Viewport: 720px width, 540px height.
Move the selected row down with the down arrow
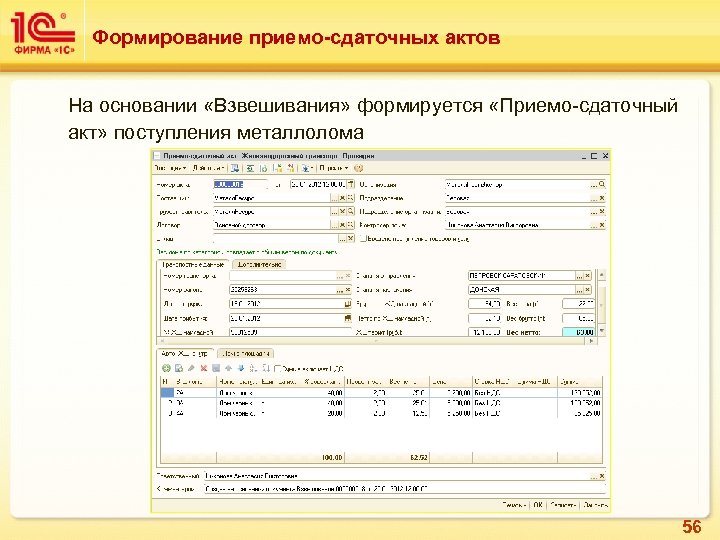pyautogui.click(x=241, y=368)
